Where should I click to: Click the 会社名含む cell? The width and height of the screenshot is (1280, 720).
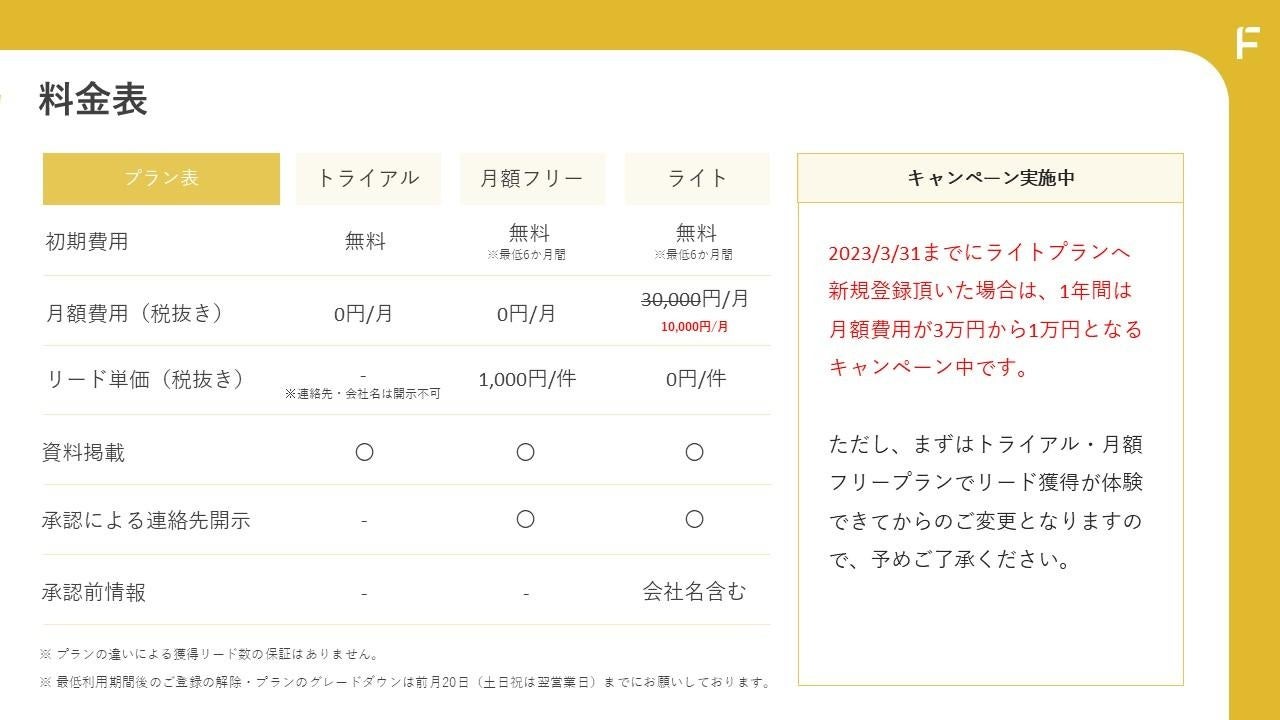pyautogui.click(x=694, y=591)
